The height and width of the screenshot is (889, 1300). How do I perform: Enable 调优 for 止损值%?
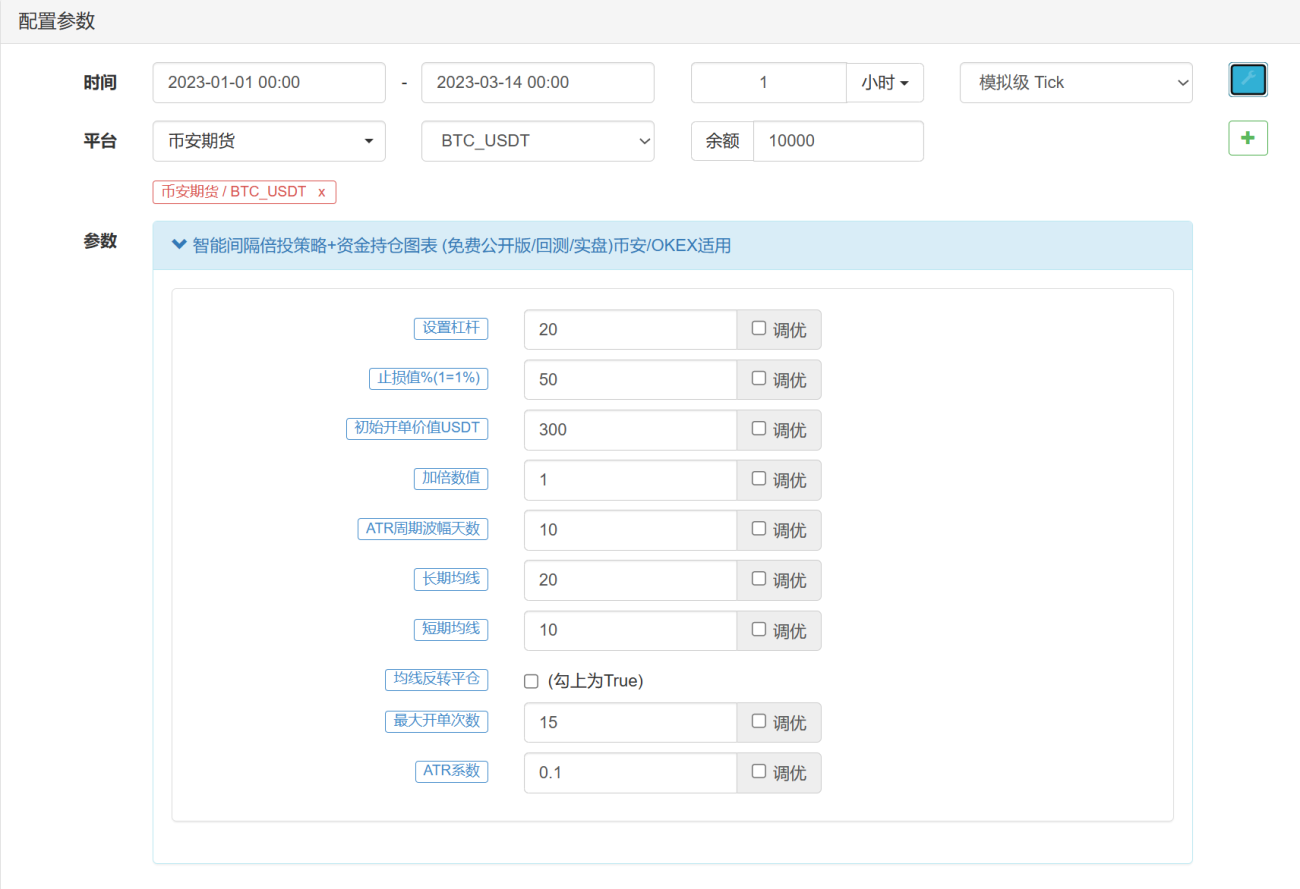tap(759, 378)
